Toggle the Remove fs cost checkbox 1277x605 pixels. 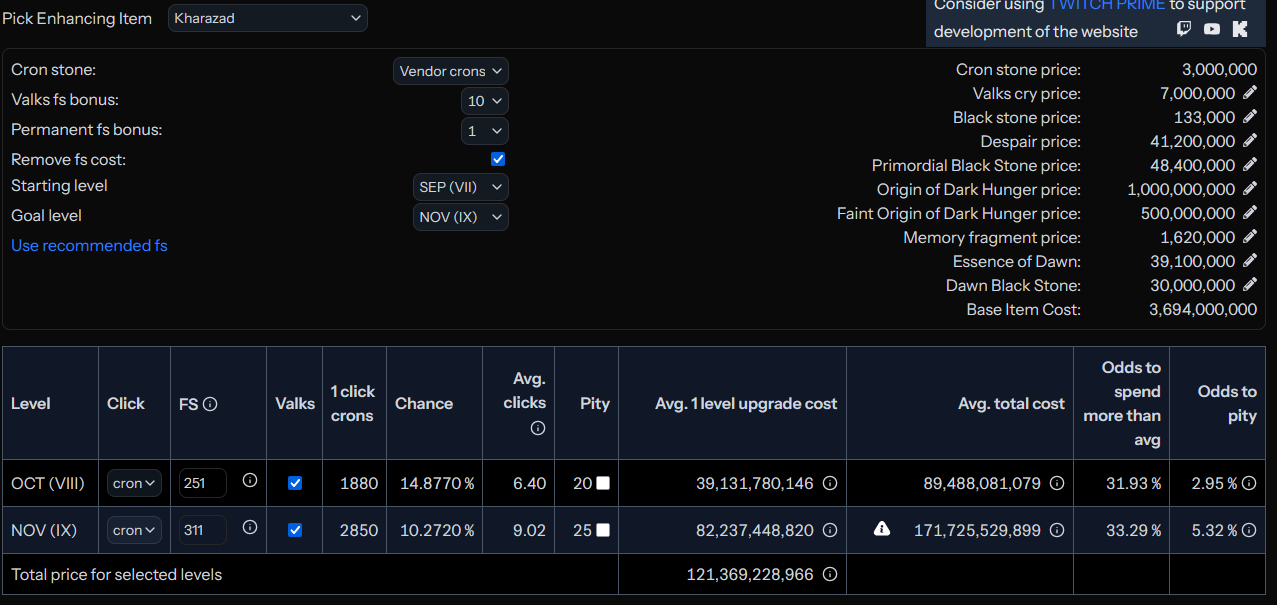[498, 159]
